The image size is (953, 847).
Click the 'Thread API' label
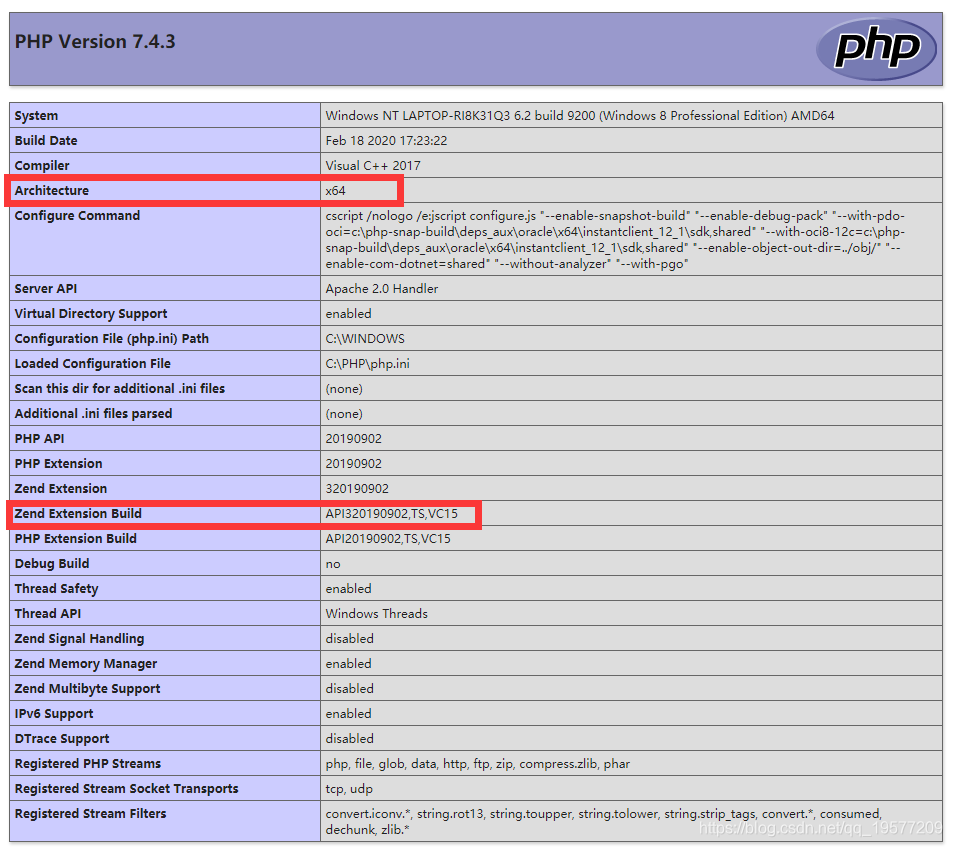[47, 613]
